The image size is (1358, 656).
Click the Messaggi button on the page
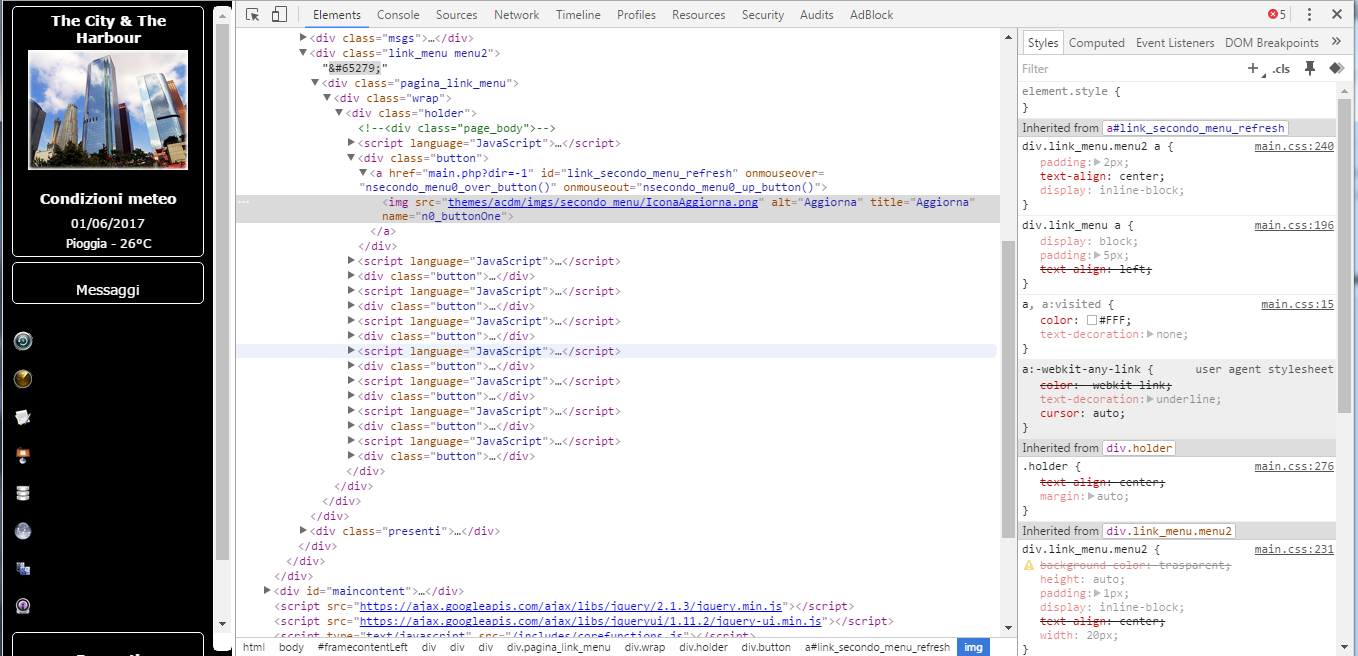click(x=108, y=283)
